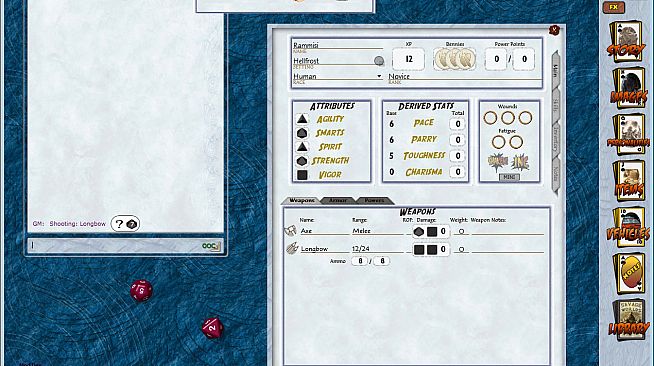Click the Bennies coins stack

click(x=455, y=59)
